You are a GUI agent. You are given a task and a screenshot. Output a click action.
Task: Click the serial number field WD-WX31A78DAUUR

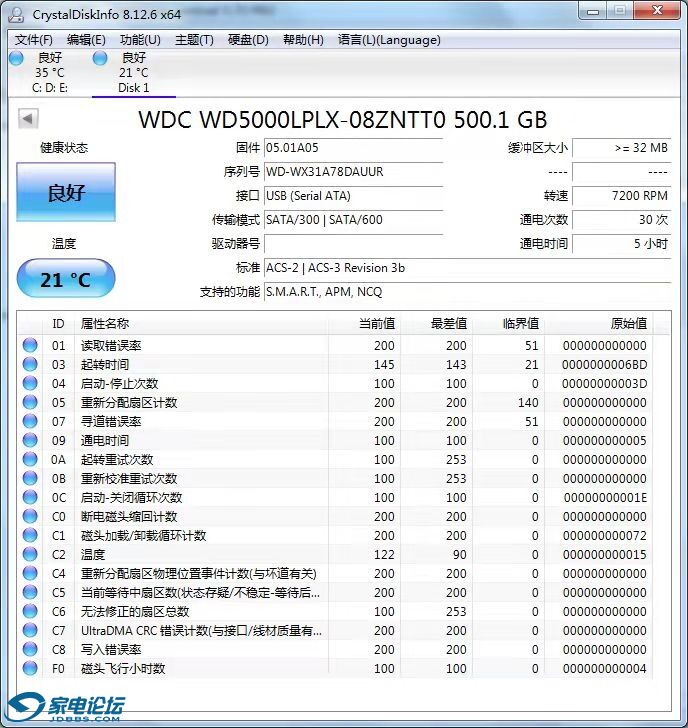[x=353, y=172]
